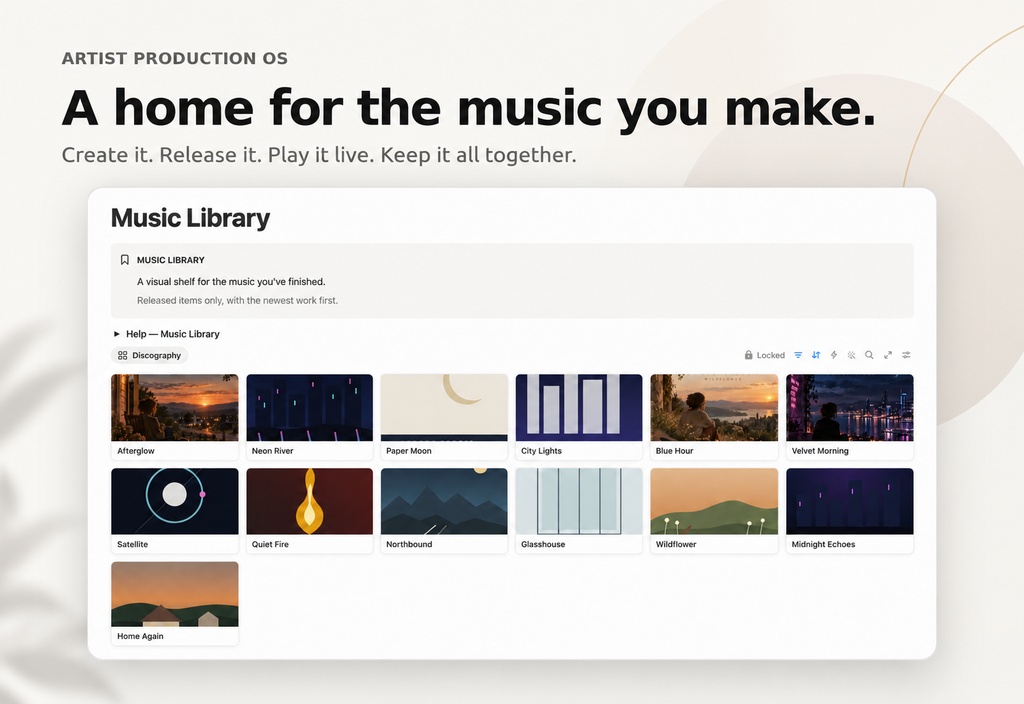
Task: Open the Home Again album cover
Action: click(x=175, y=594)
